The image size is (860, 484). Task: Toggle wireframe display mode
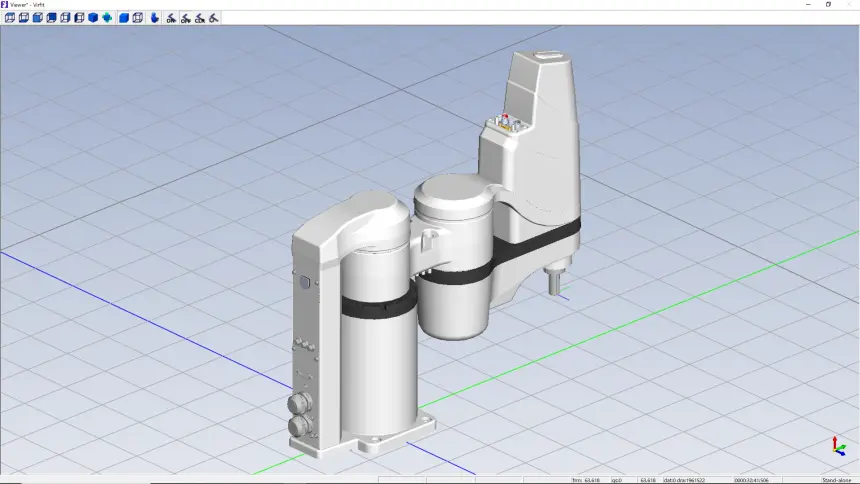tap(139, 18)
